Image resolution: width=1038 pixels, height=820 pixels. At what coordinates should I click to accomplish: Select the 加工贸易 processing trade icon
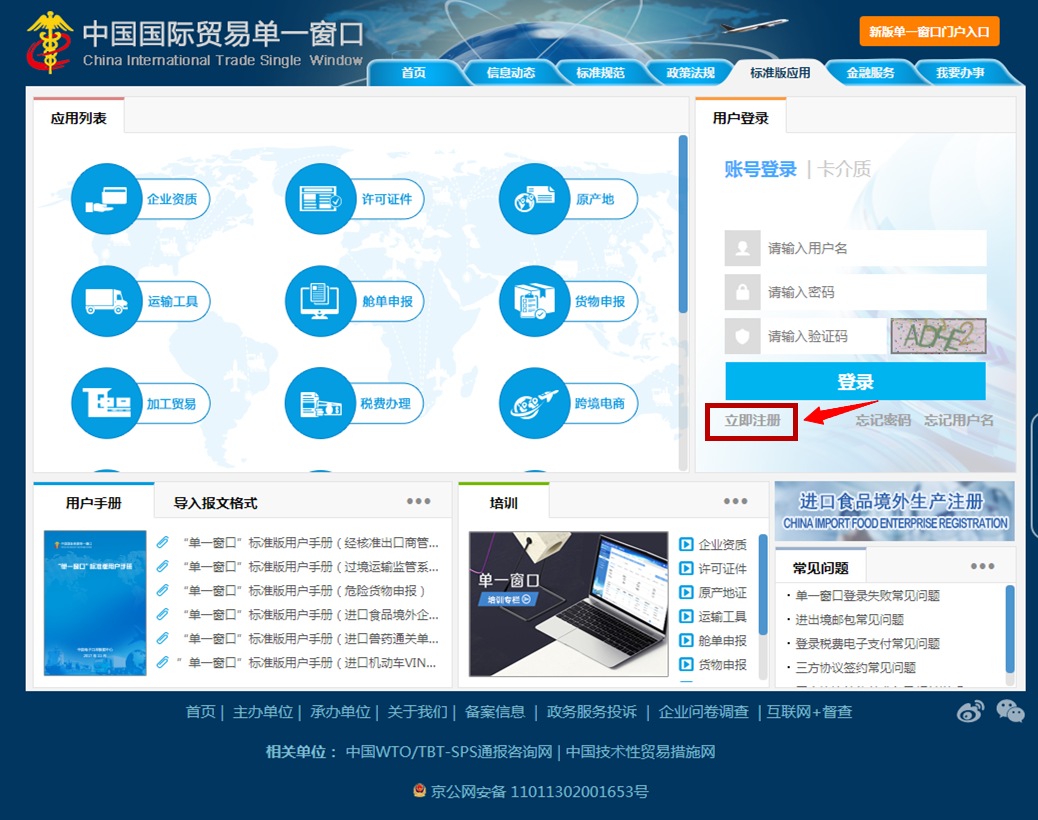[x=107, y=404]
